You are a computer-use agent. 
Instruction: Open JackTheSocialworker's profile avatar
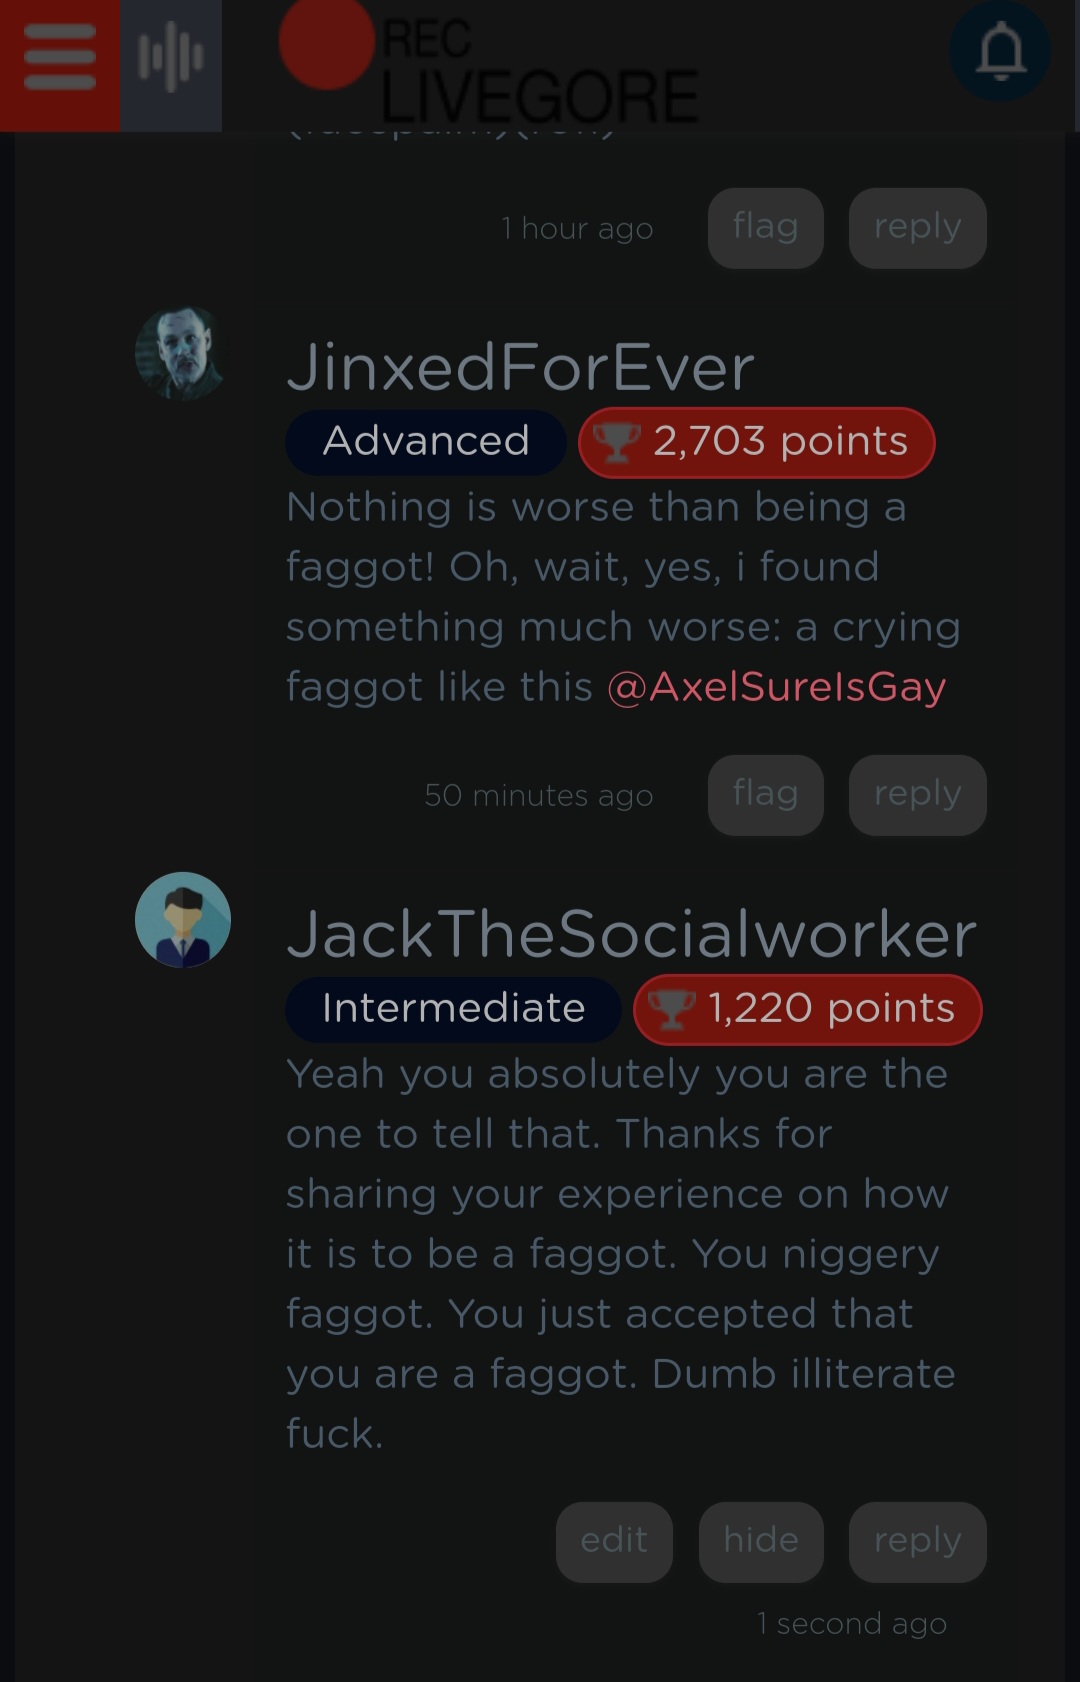tap(183, 920)
